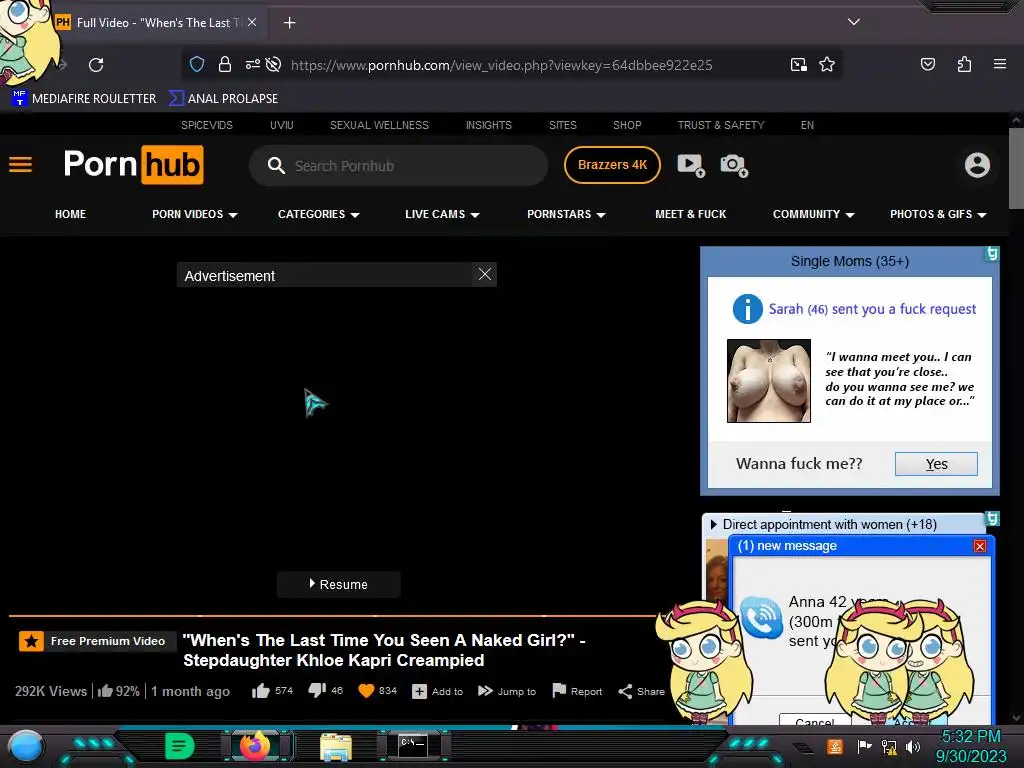
Task: Expand the list all tabs chevron
Action: coord(854,22)
